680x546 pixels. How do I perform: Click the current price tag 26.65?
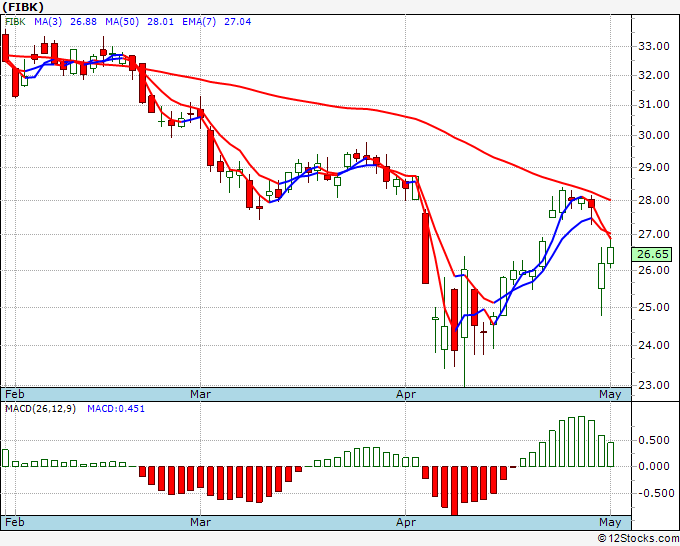pos(652,254)
